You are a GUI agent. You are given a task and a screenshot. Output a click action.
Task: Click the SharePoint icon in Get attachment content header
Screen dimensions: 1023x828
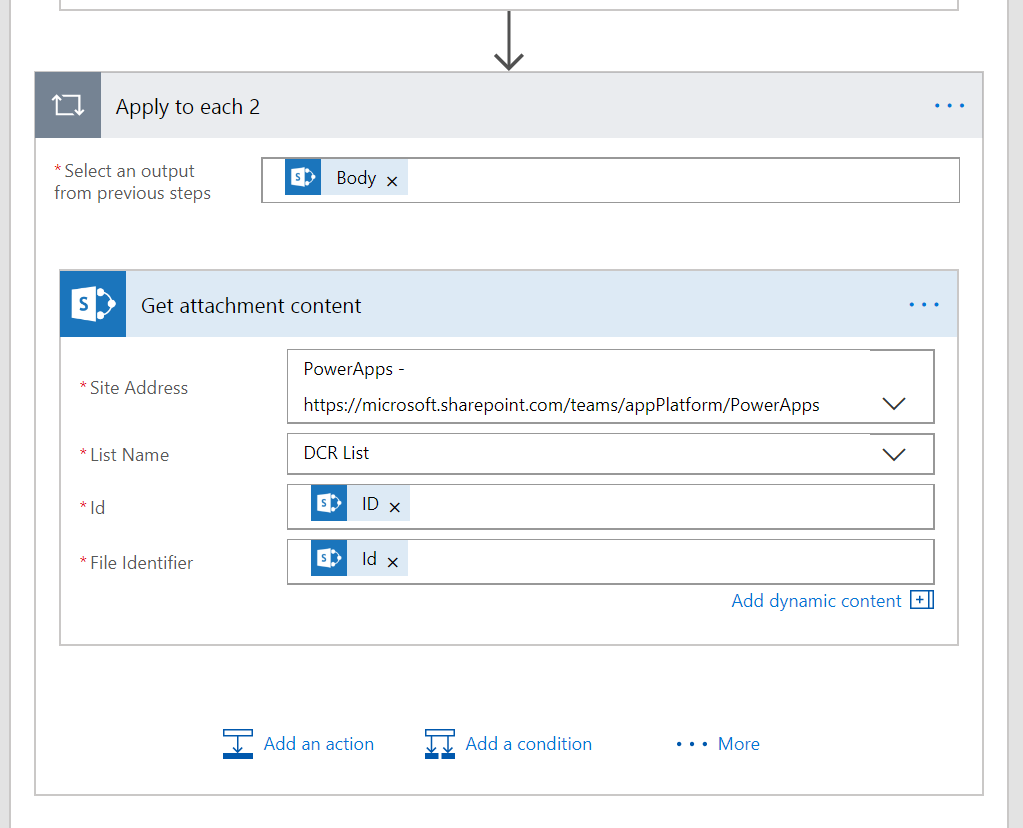pos(93,304)
